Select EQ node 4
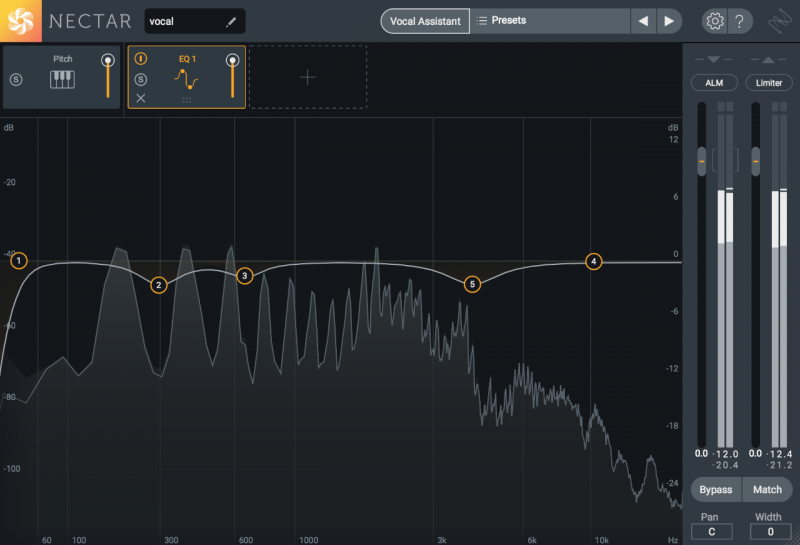 tap(593, 261)
